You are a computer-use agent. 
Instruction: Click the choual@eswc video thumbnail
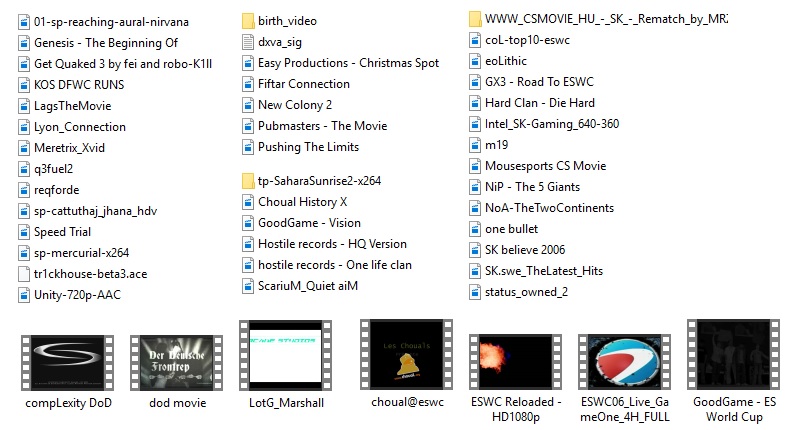pos(407,354)
